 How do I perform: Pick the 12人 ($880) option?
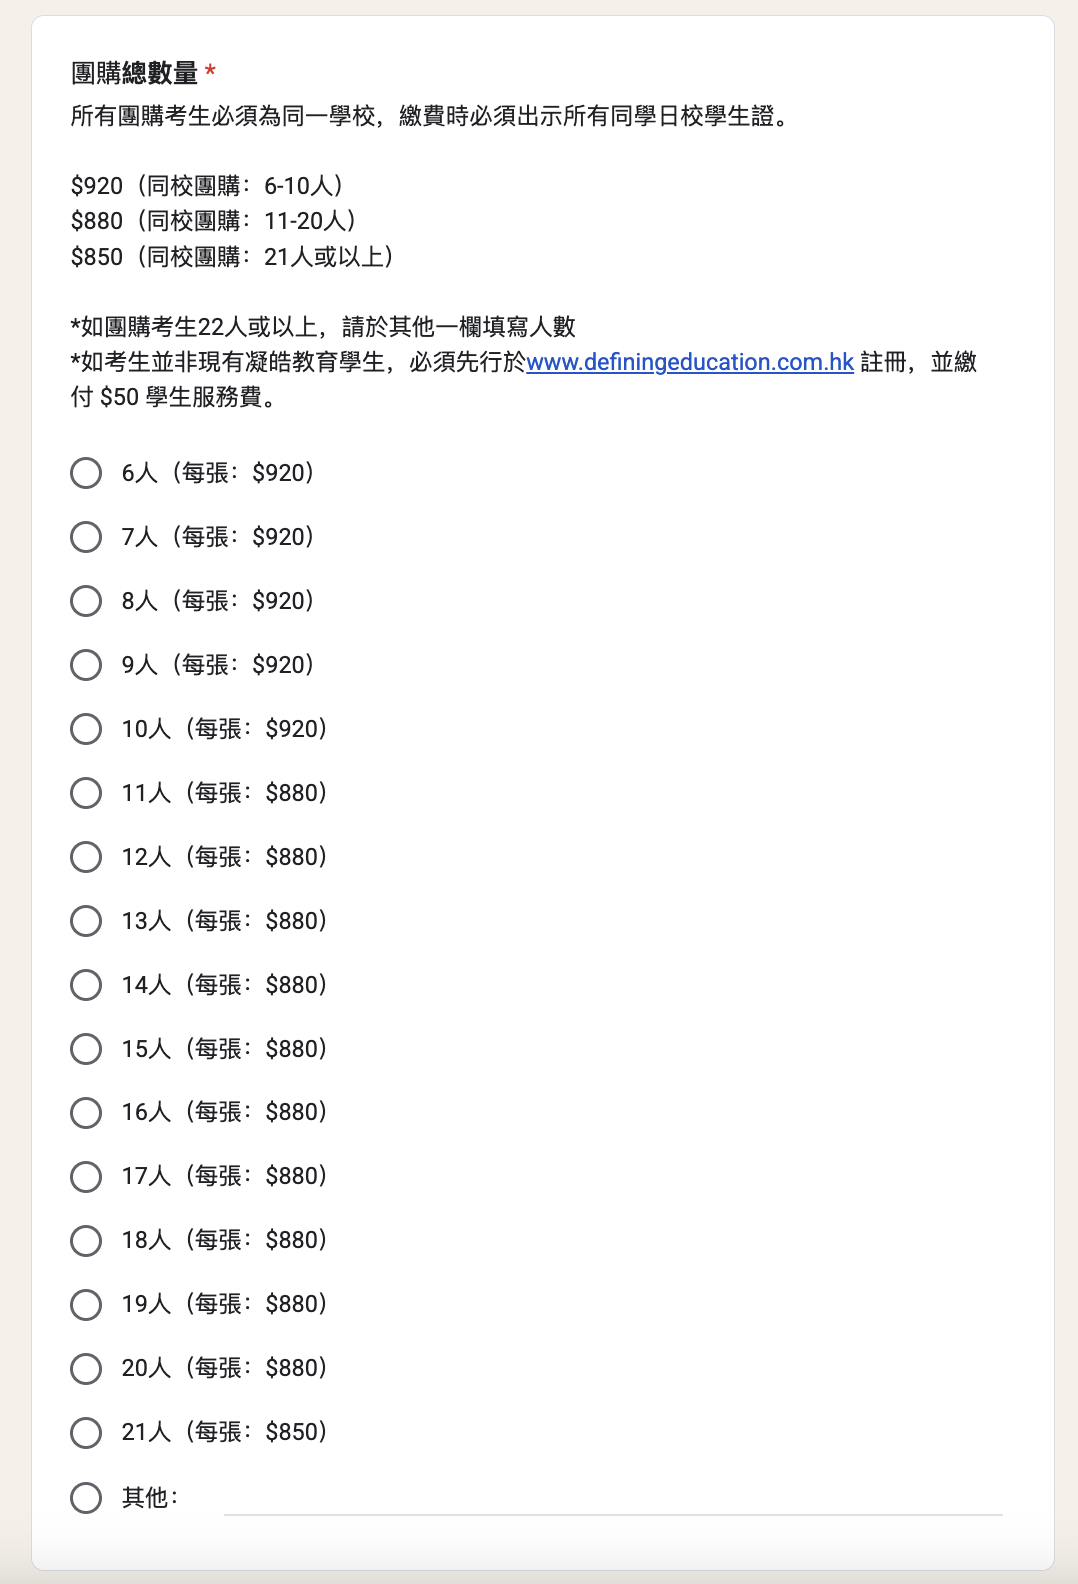(x=86, y=857)
